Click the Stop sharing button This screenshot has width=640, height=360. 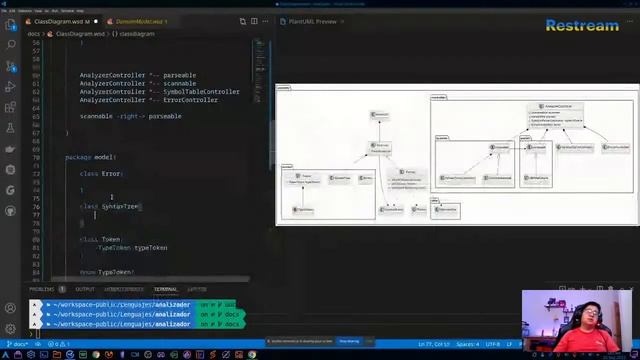(x=349, y=341)
